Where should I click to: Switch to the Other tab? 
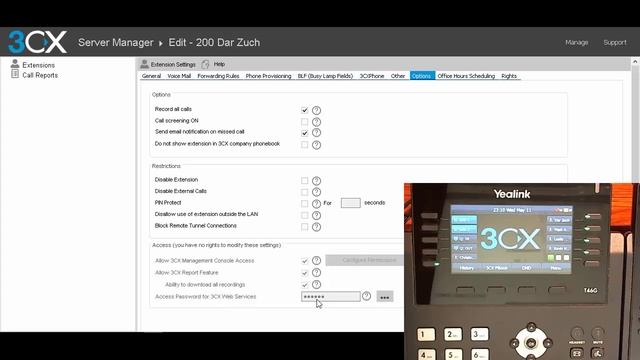click(398, 76)
